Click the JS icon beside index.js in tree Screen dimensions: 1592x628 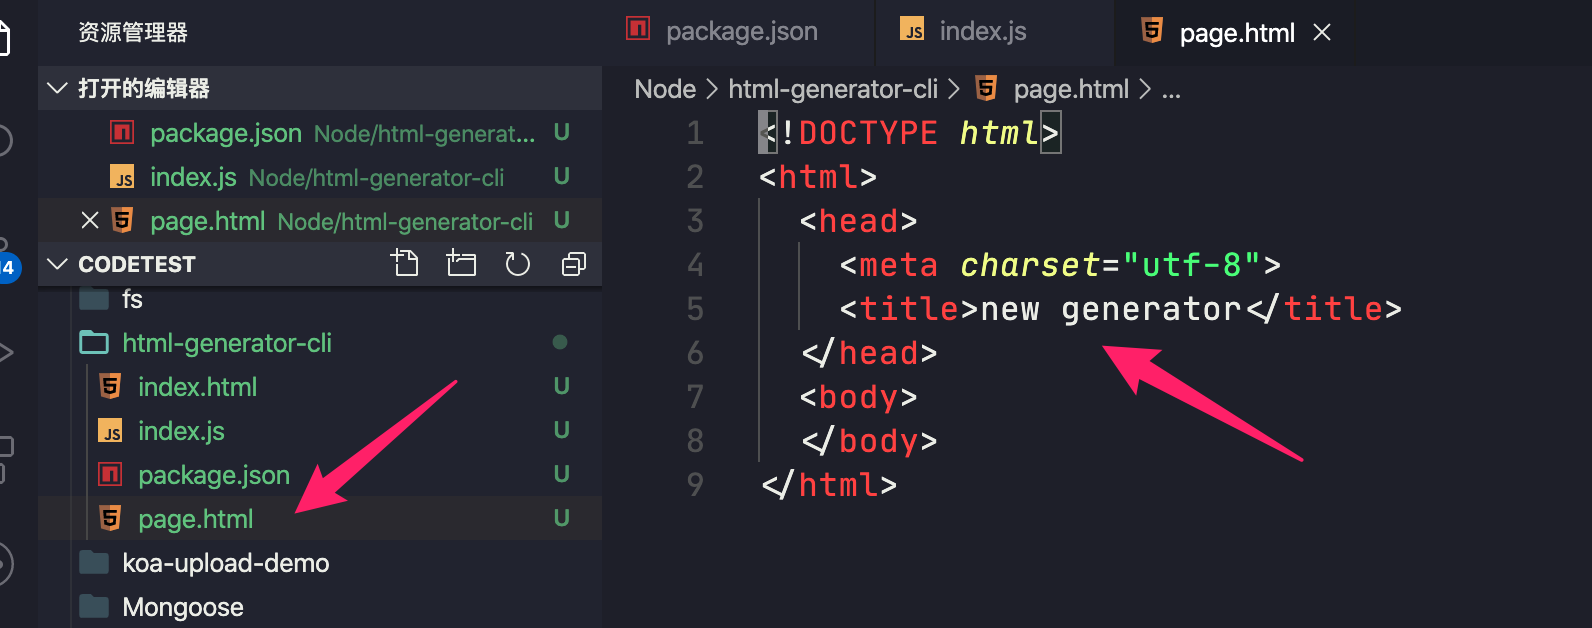click(110, 431)
